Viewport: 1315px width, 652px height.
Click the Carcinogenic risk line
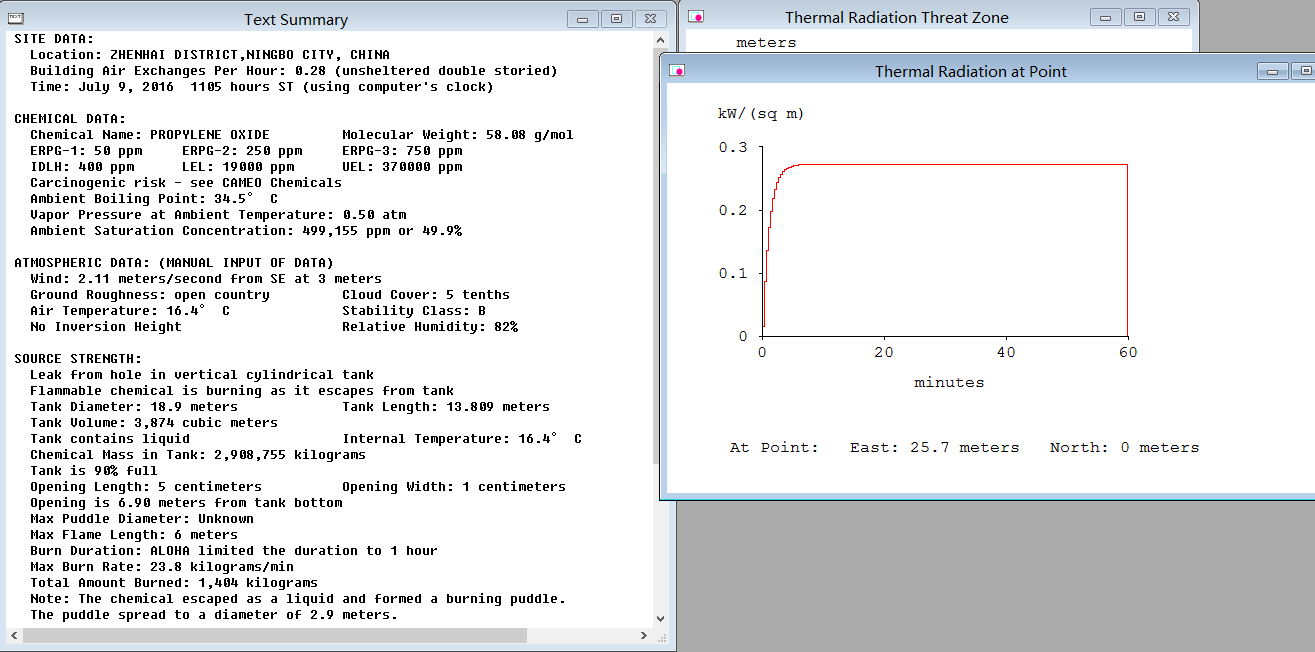pos(186,182)
